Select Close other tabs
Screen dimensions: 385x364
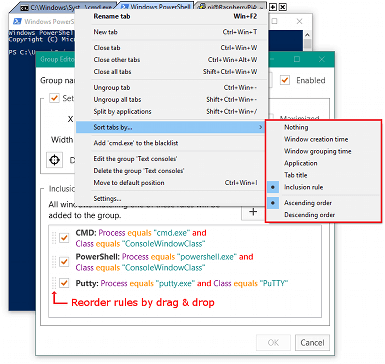(x=171, y=60)
